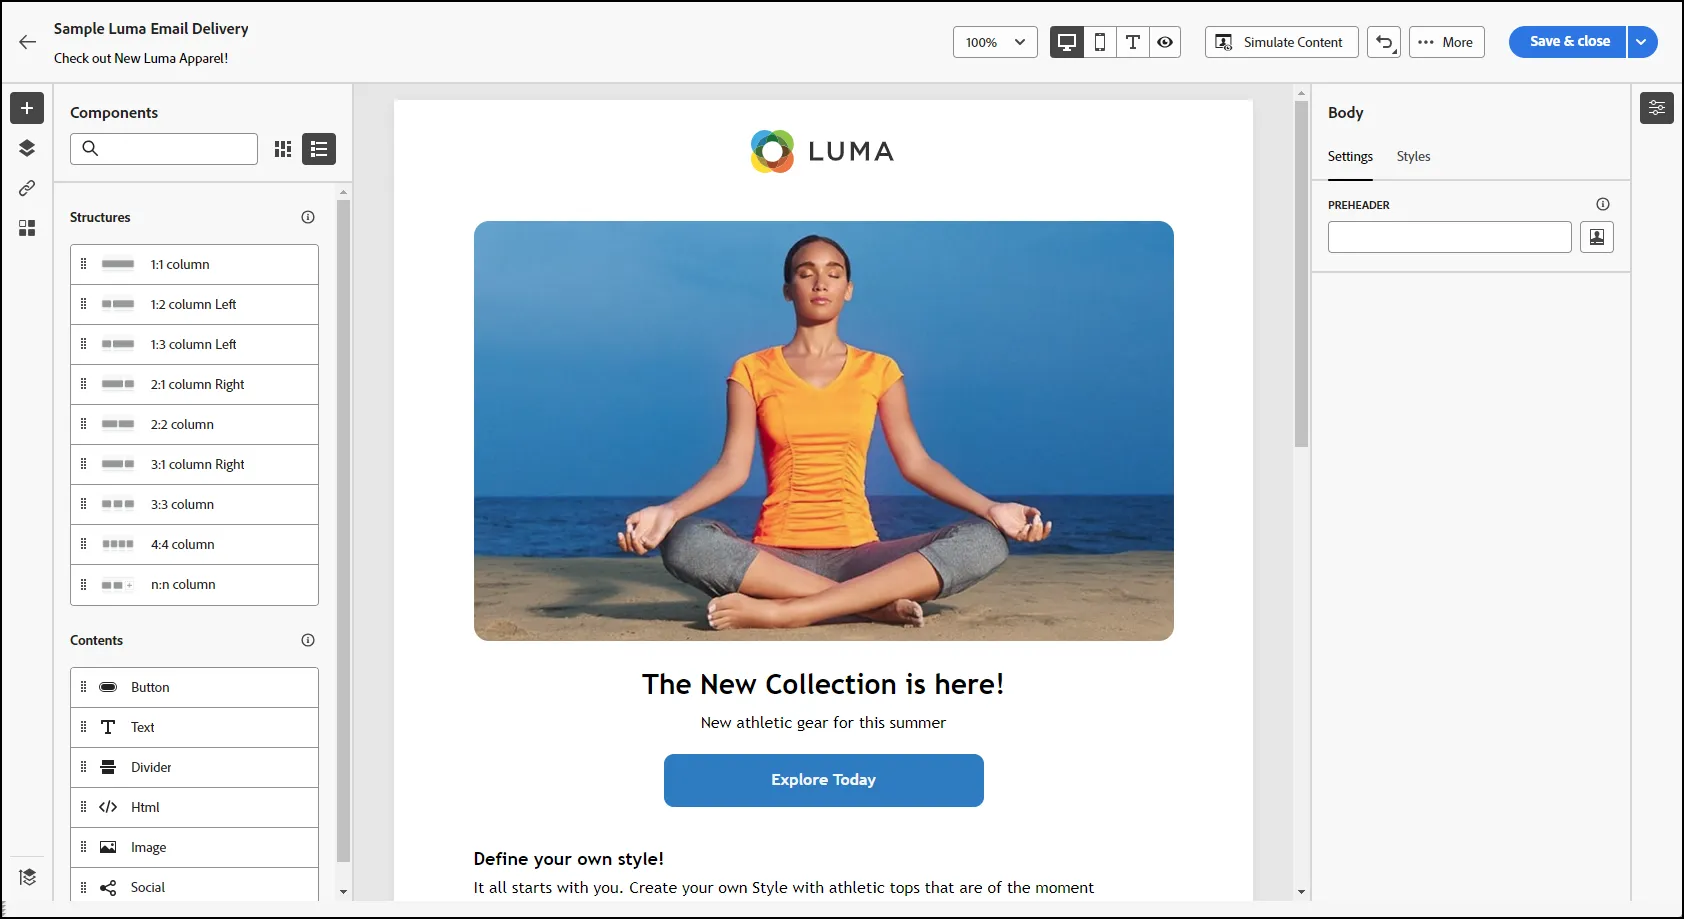Select the n:n column structure
1684x919 pixels.
[194, 585]
